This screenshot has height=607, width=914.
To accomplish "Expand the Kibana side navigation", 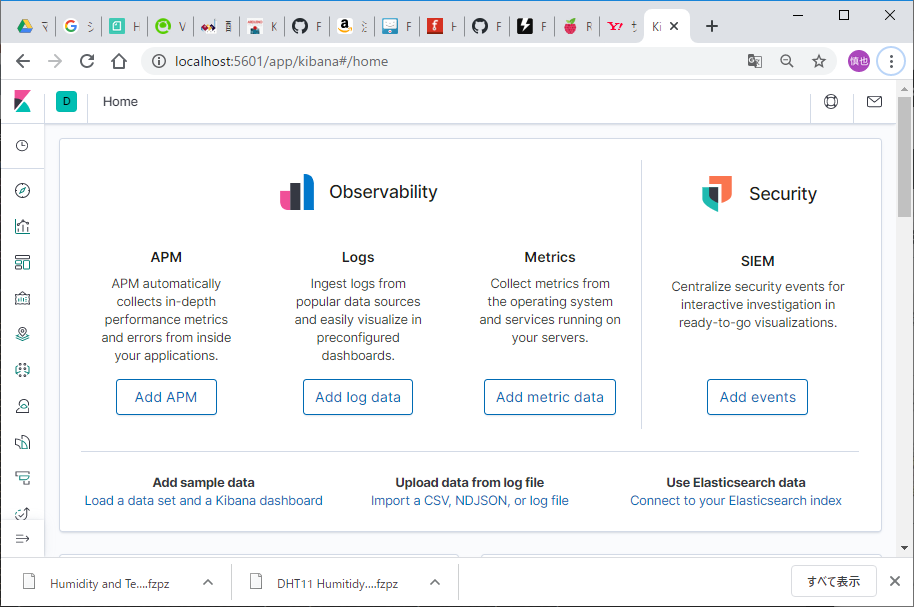I will pyautogui.click(x=22, y=539).
